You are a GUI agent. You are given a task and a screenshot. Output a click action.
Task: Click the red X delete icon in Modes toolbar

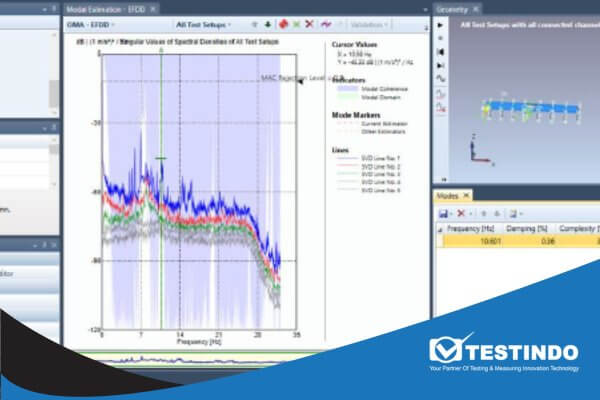tap(461, 213)
